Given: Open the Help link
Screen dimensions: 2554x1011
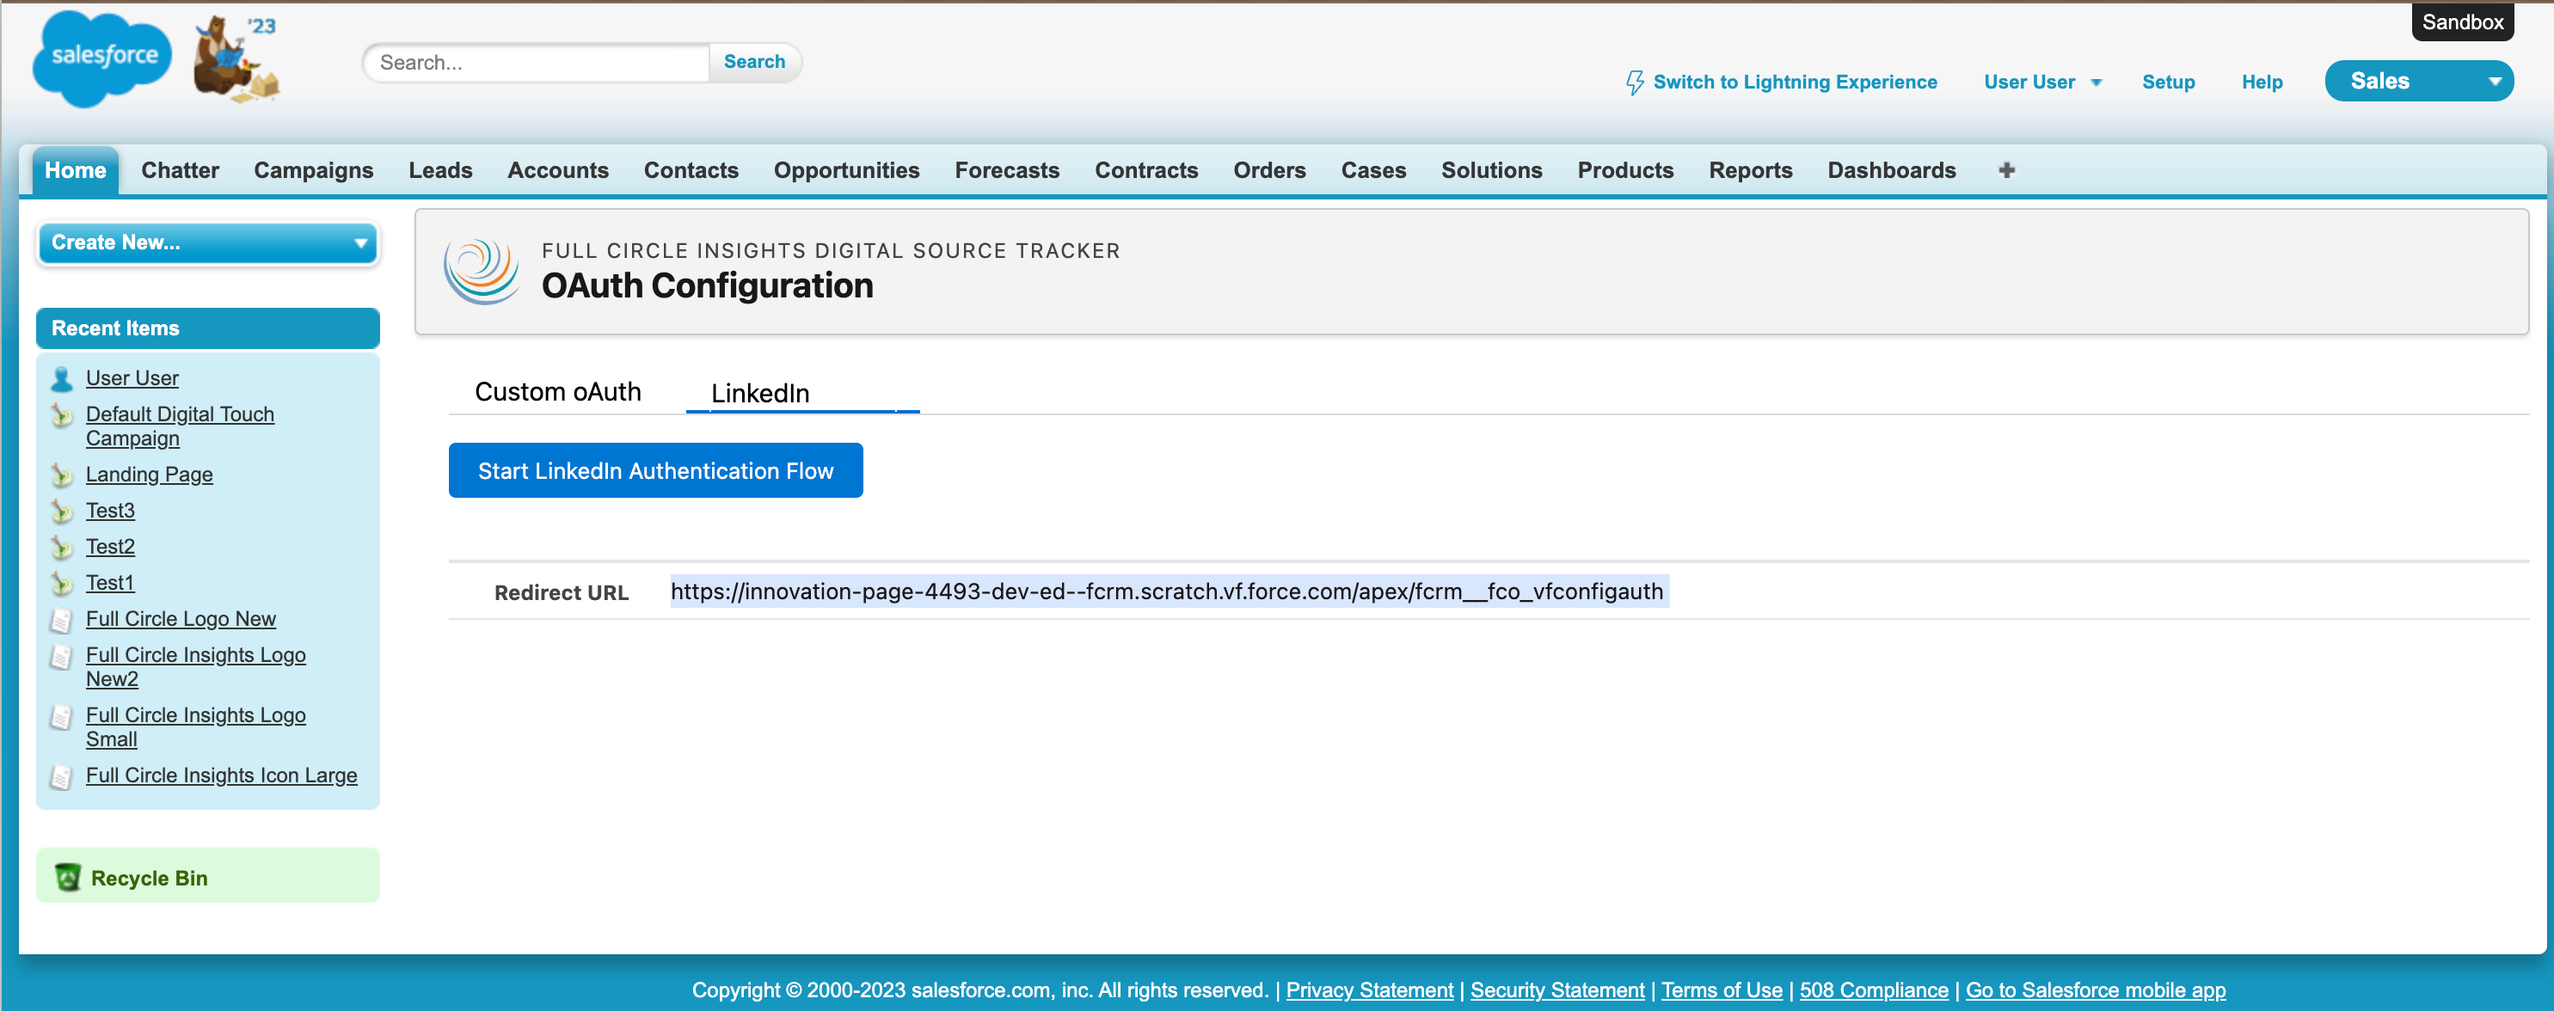Looking at the screenshot, I should 2261,82.
